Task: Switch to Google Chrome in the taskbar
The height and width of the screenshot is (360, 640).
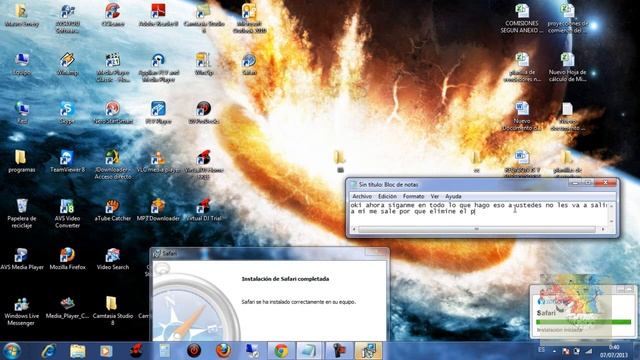Action: pyautogui.click(x=281, y=351)
